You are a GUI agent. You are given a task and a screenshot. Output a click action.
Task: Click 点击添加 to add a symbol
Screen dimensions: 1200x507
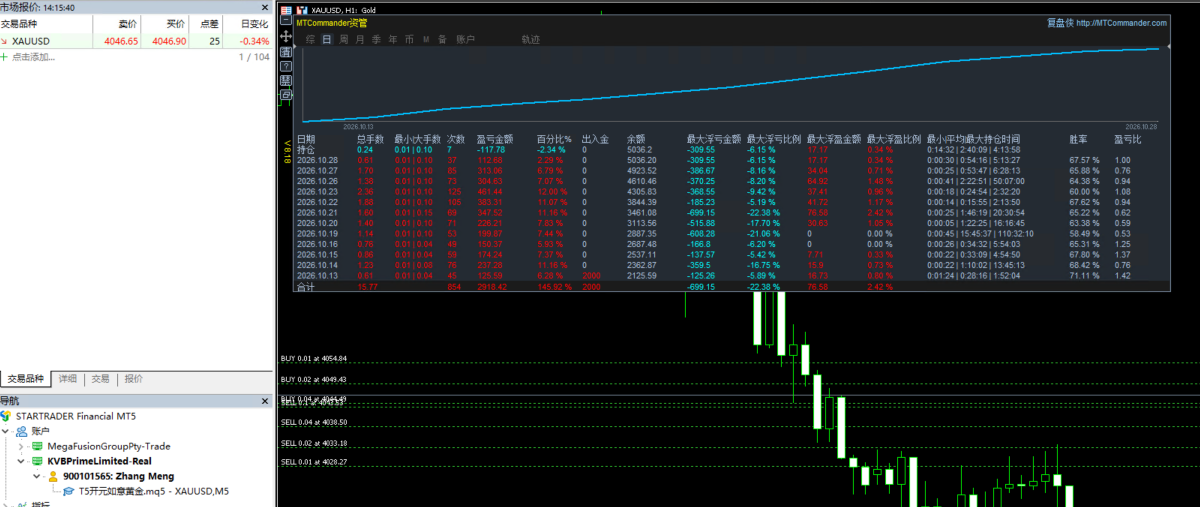(33, 57)
